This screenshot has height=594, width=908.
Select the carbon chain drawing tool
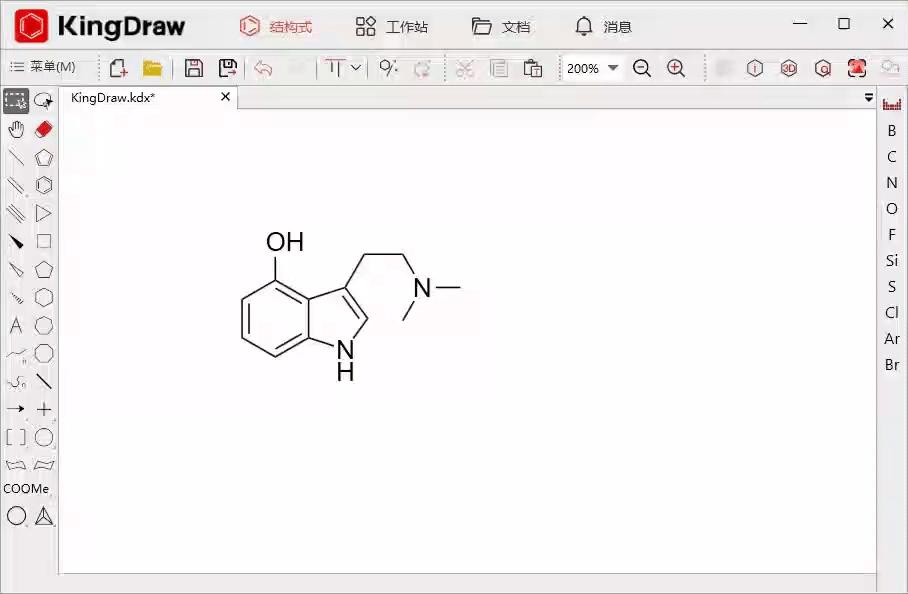tap(16, 354)
